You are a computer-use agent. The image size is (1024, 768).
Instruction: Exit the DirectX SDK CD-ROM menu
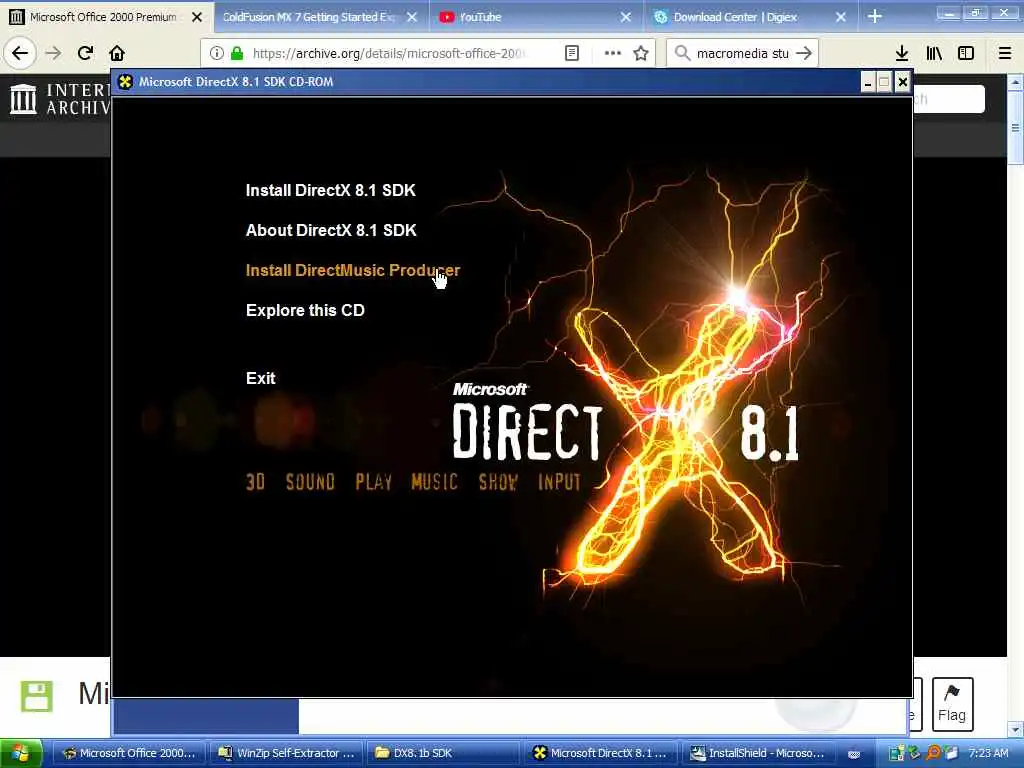pyautogui.click(x=261, y=378)
